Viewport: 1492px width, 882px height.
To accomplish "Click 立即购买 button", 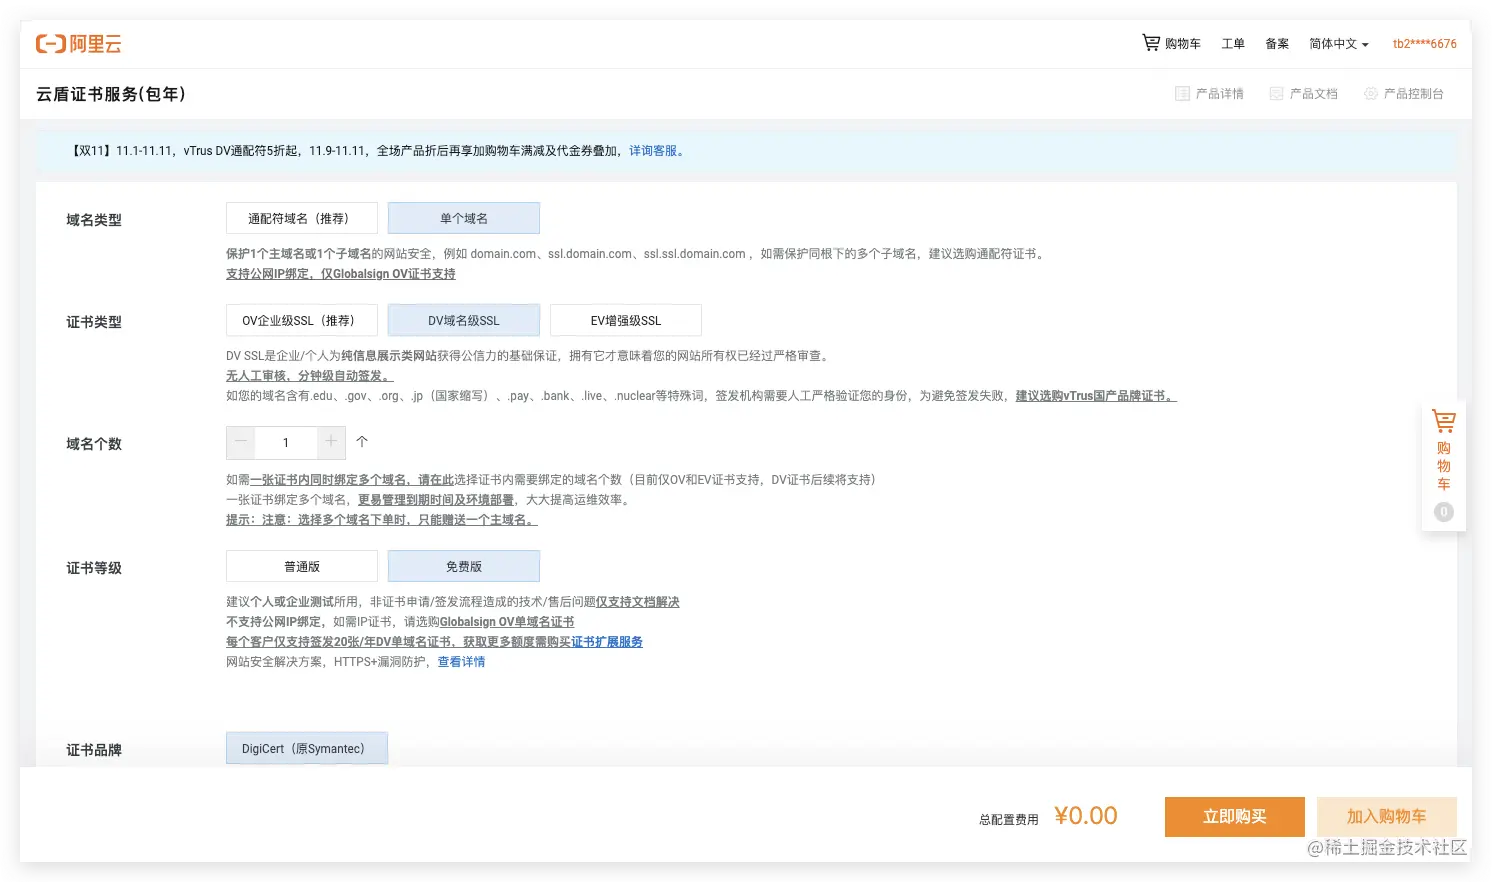I will click(1235, 816).
